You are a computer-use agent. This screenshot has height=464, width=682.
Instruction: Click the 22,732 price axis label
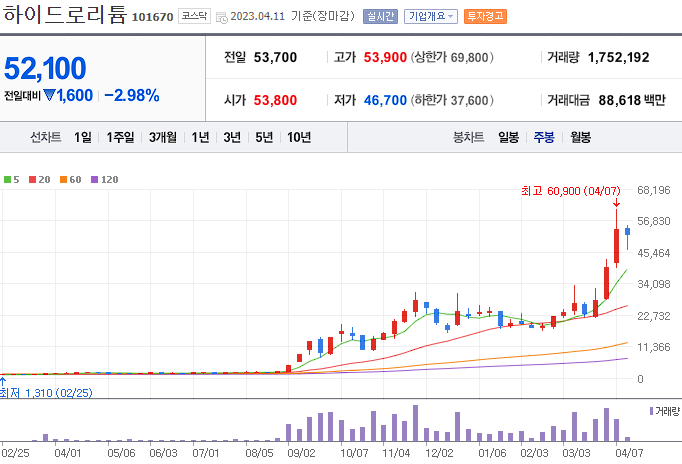pos(654,316)
